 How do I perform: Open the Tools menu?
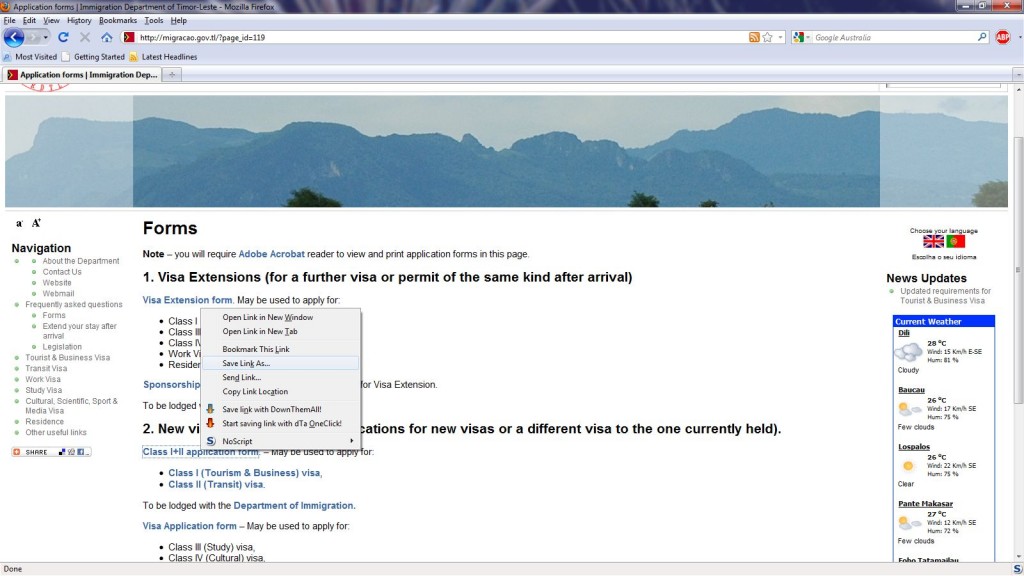(153, 20)
